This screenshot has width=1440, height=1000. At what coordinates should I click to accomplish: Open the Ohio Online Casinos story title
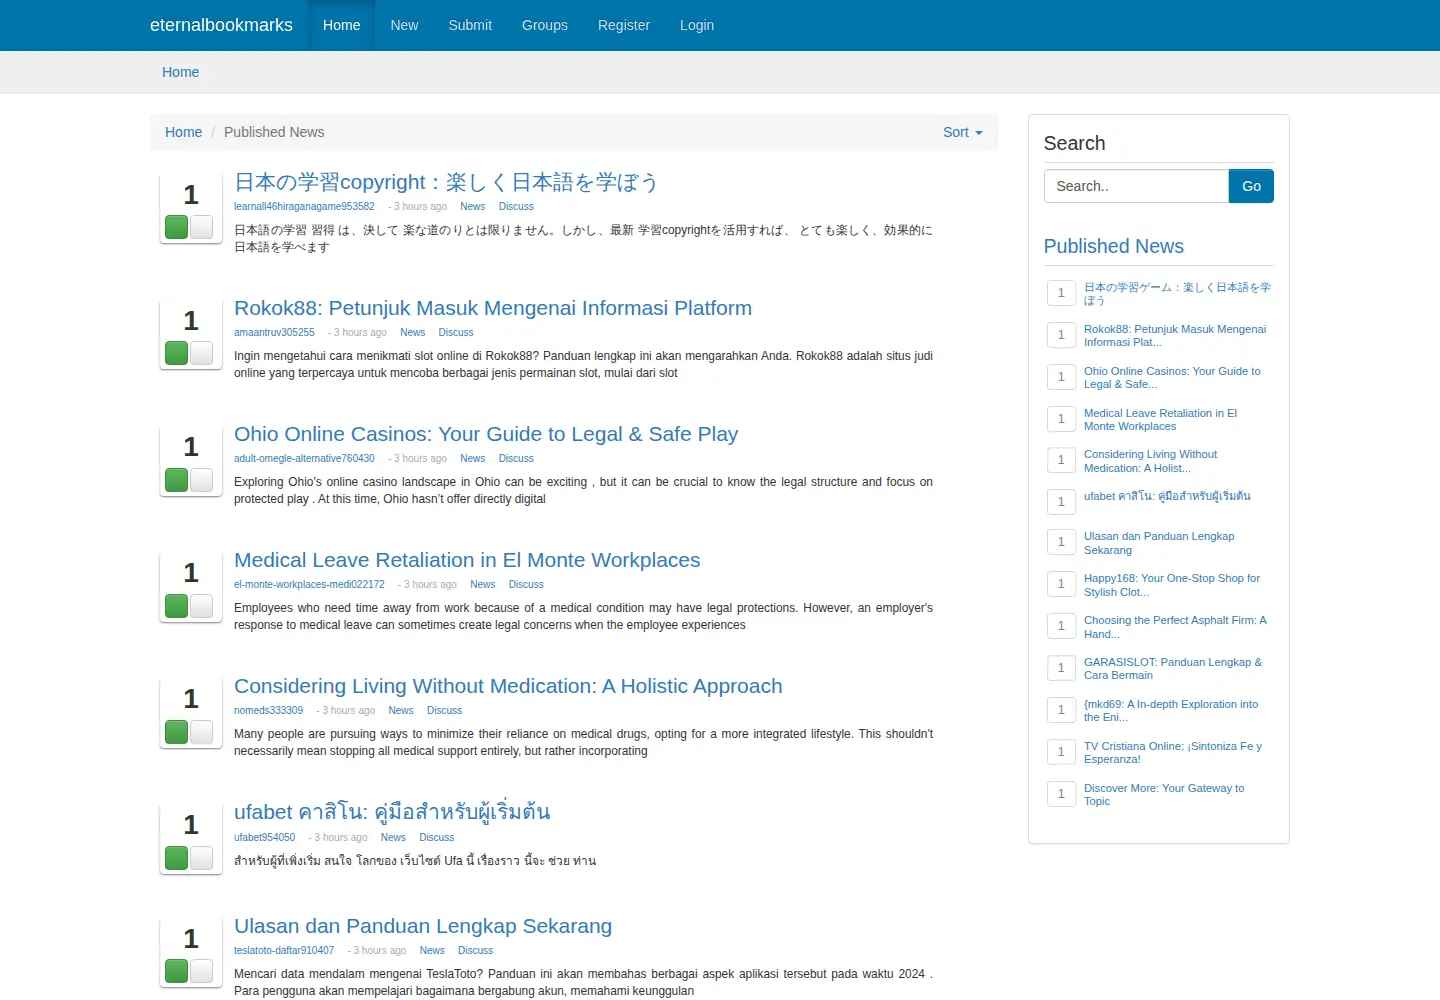pyautogui.click(x=486, y=434)
